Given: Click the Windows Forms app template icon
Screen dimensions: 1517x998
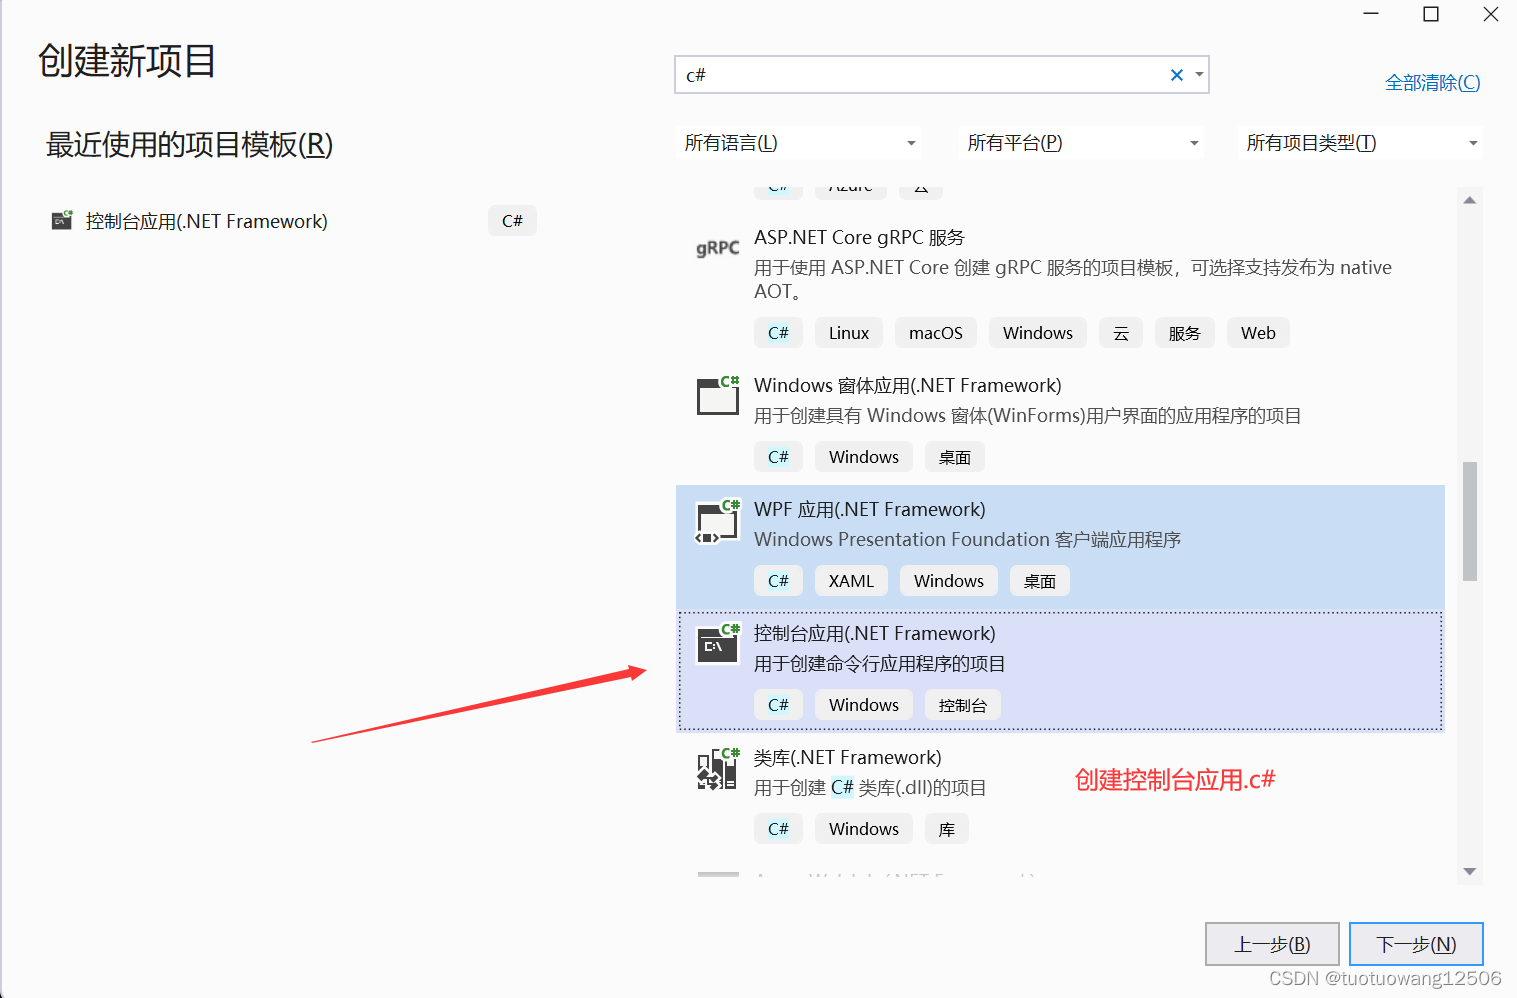Looking at the screenshot, I should [718, 395].
